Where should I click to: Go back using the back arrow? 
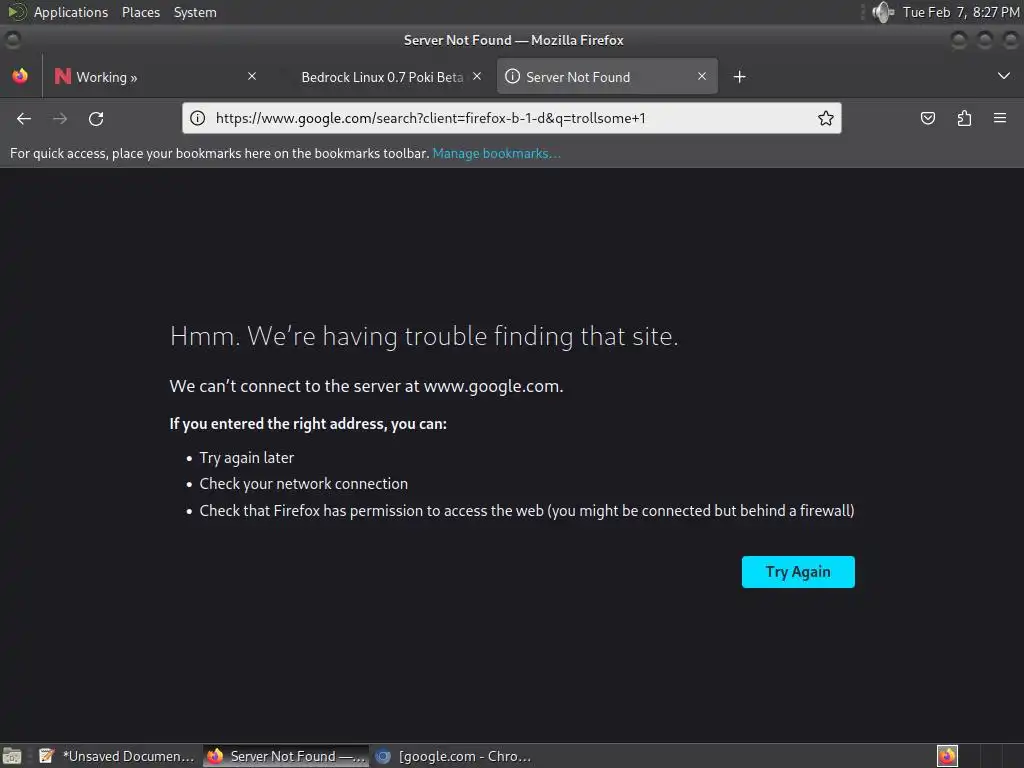click(24, 118)
